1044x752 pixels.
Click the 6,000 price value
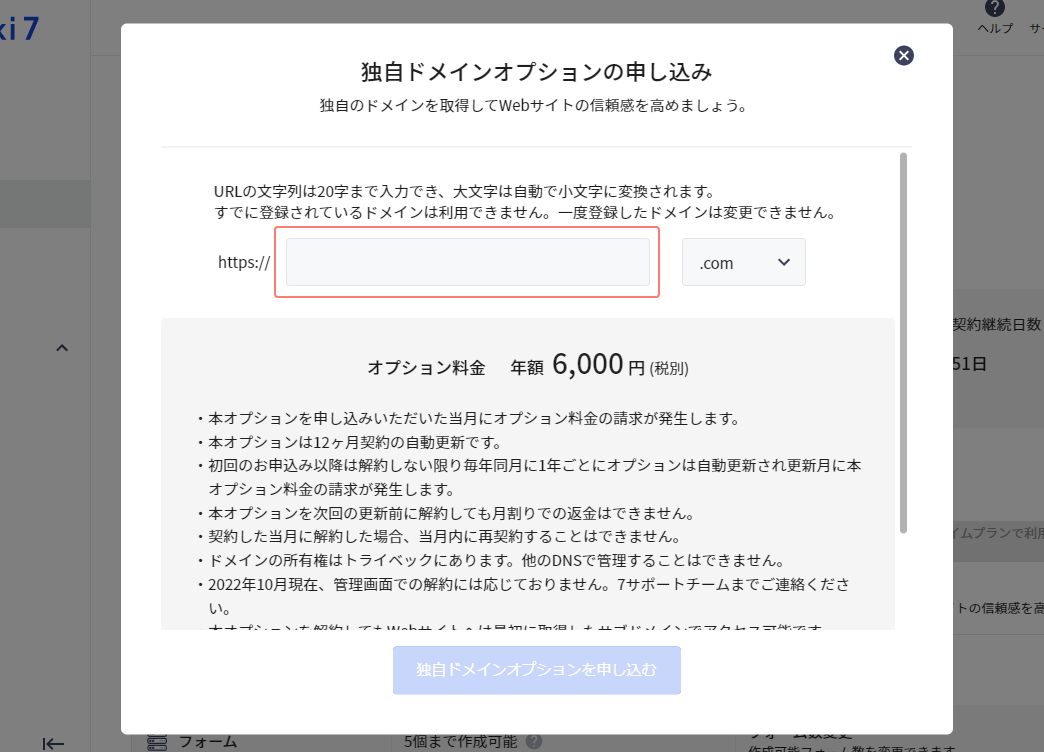[588, 364]
